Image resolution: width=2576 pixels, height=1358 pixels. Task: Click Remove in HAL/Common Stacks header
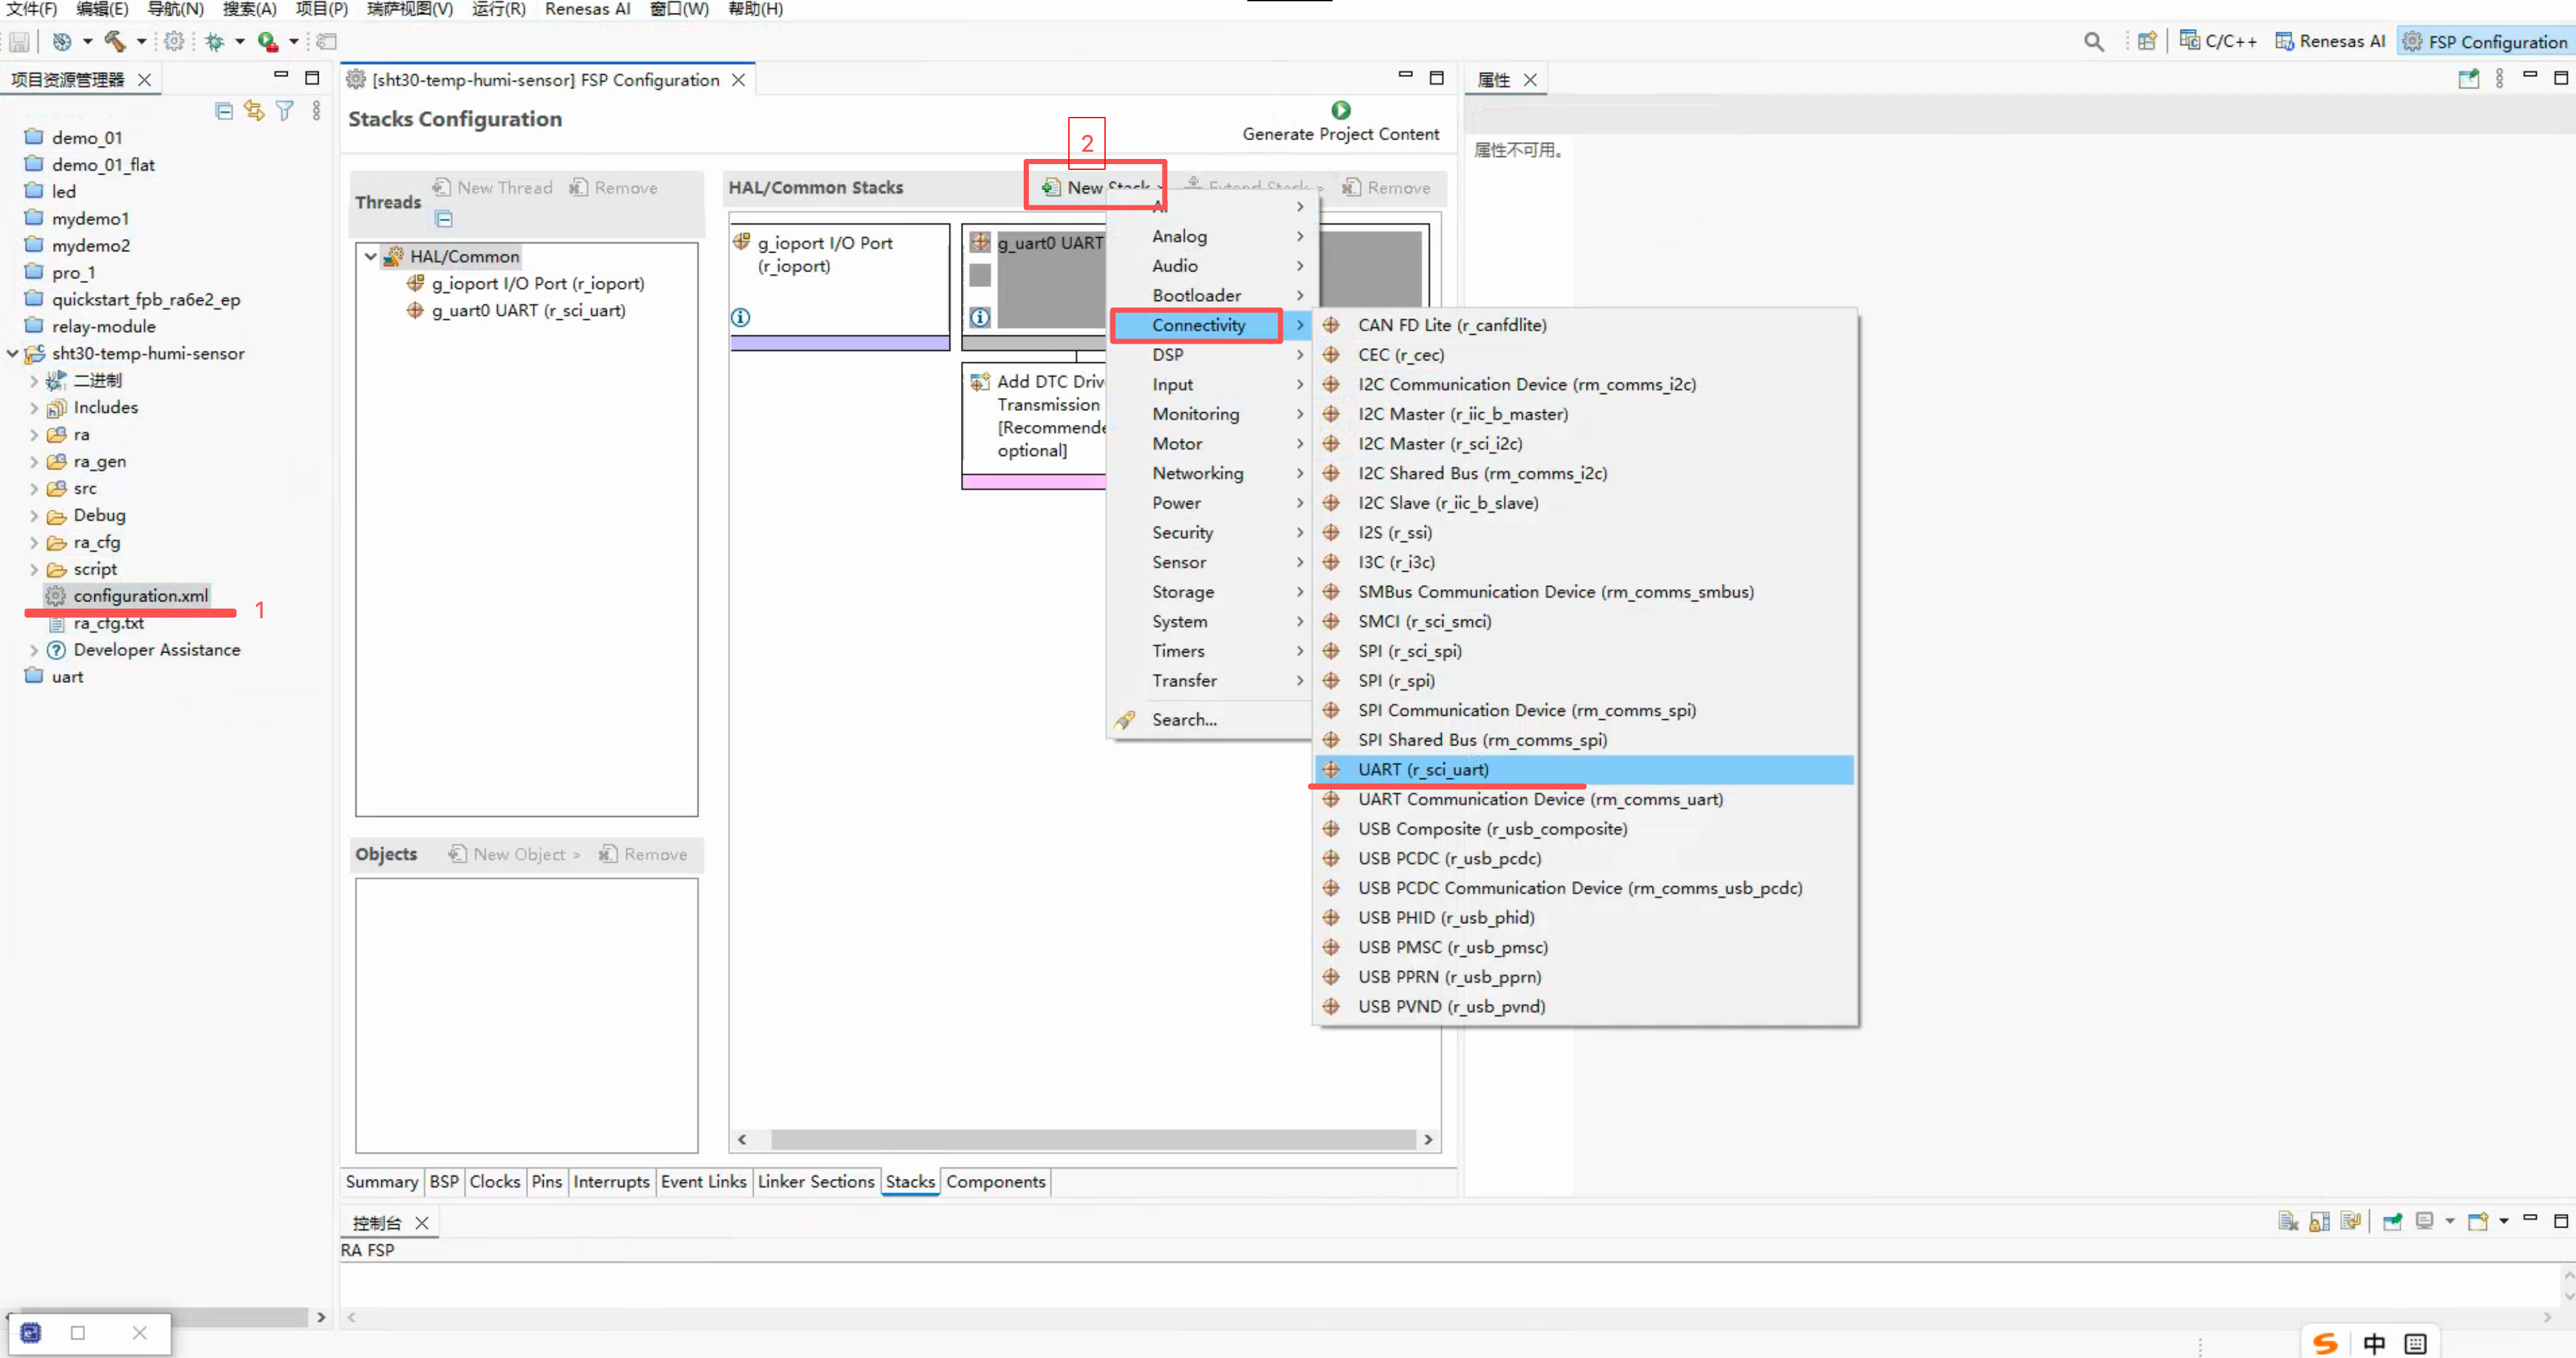(1386, 188)
